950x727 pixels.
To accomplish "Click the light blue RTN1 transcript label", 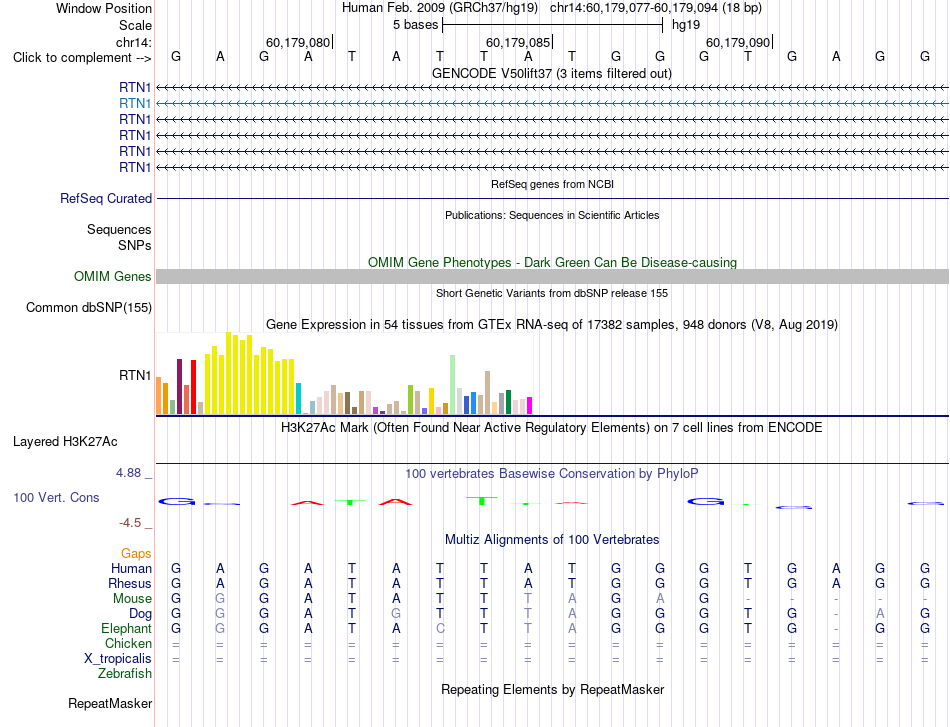I will 135,104.
